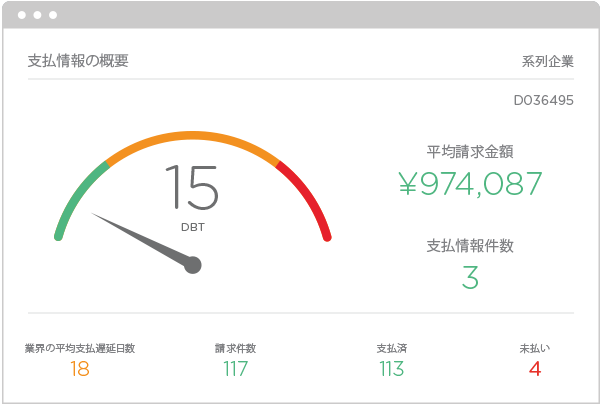Open the 請求件数 value 117

coord(235,369)
